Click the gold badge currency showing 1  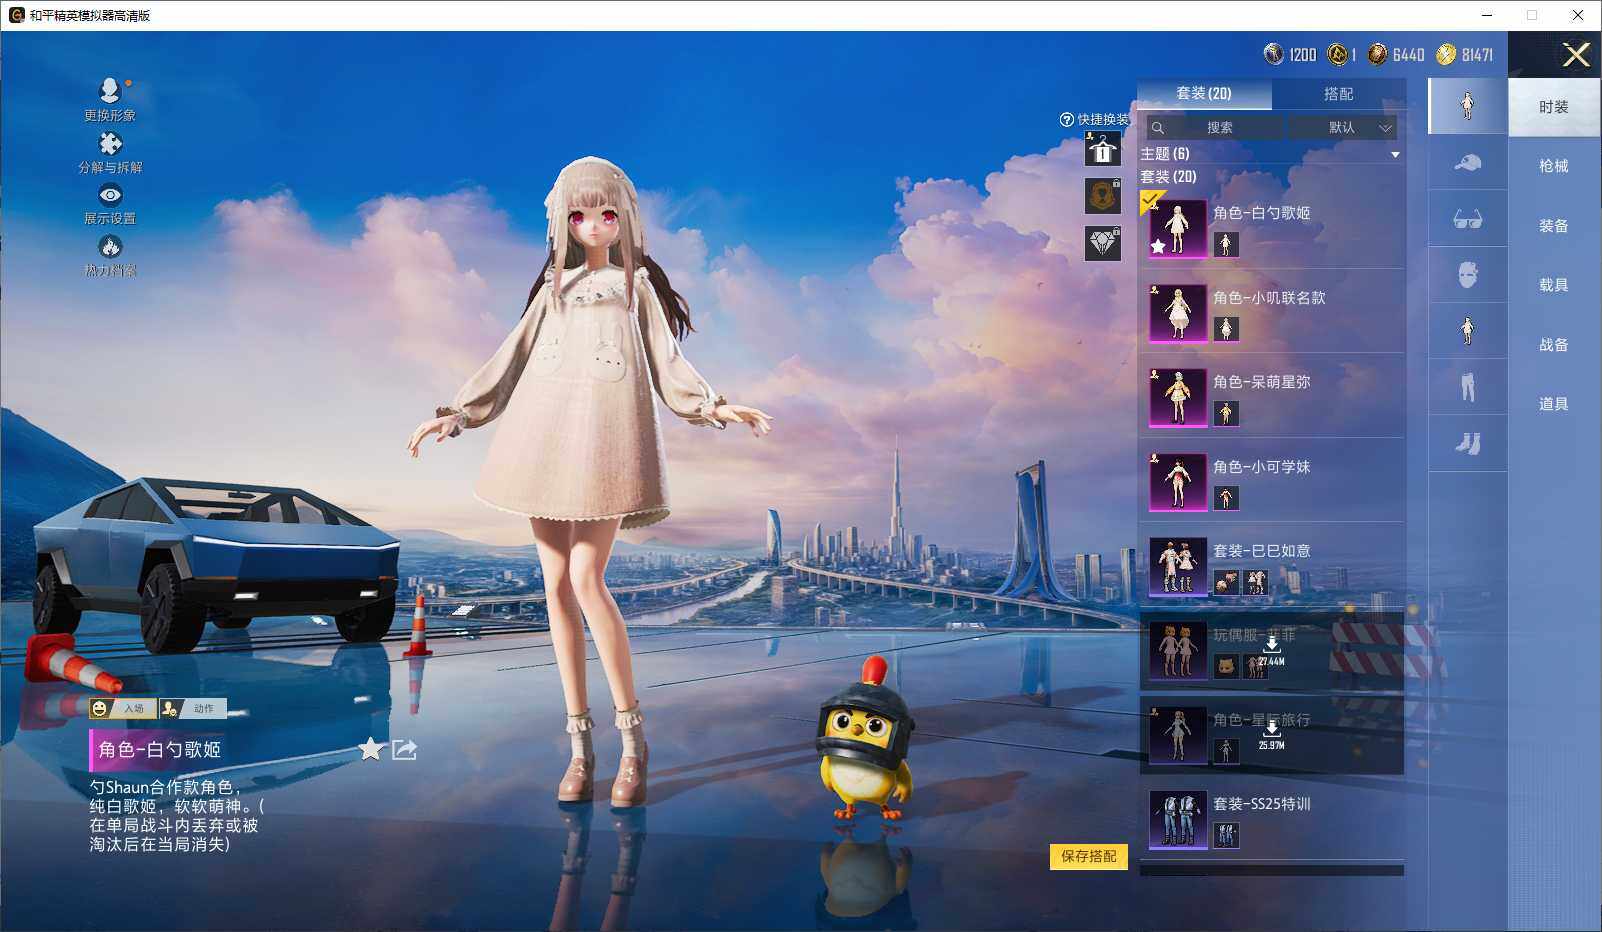[x=1342, y=54]
